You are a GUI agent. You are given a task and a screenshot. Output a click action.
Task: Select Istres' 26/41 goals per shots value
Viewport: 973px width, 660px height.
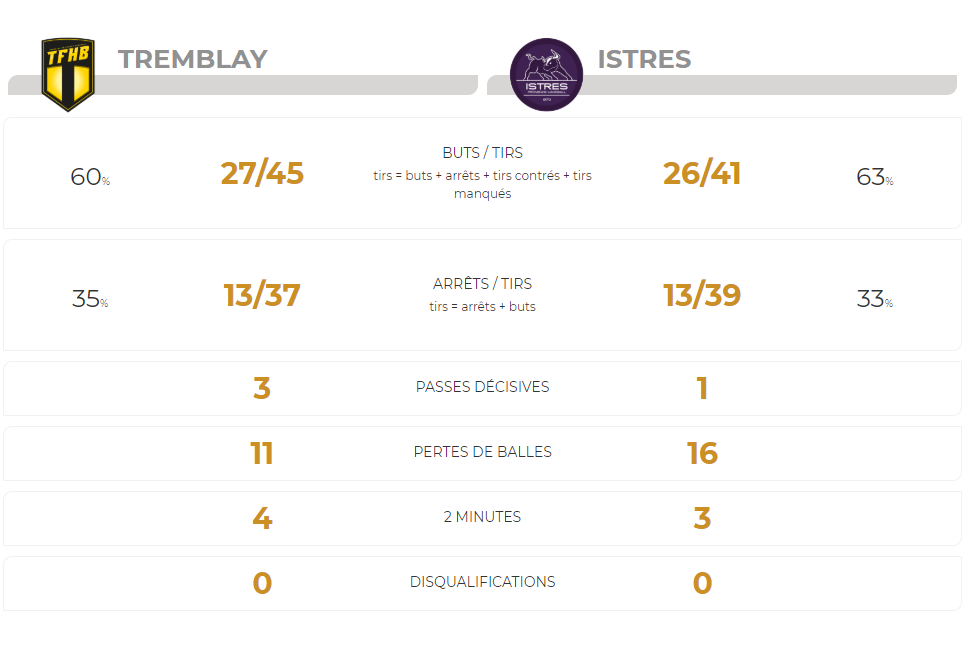coord(702,173)
